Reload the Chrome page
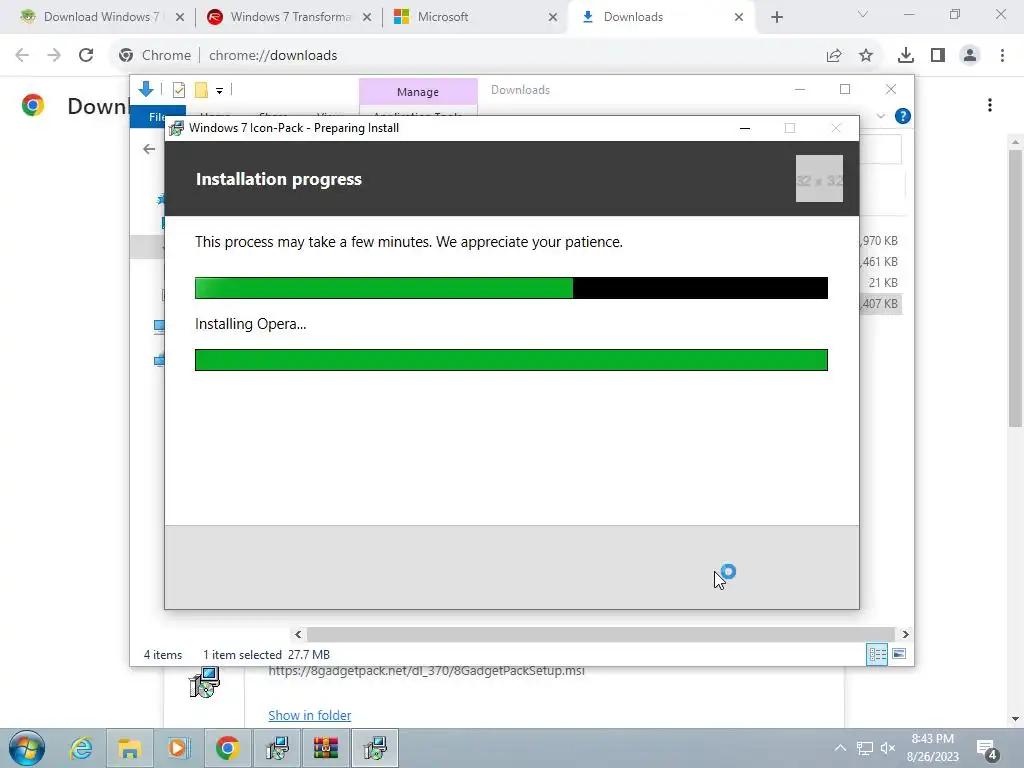This screenshot has height=768, width=1024. tap(86, 55)
